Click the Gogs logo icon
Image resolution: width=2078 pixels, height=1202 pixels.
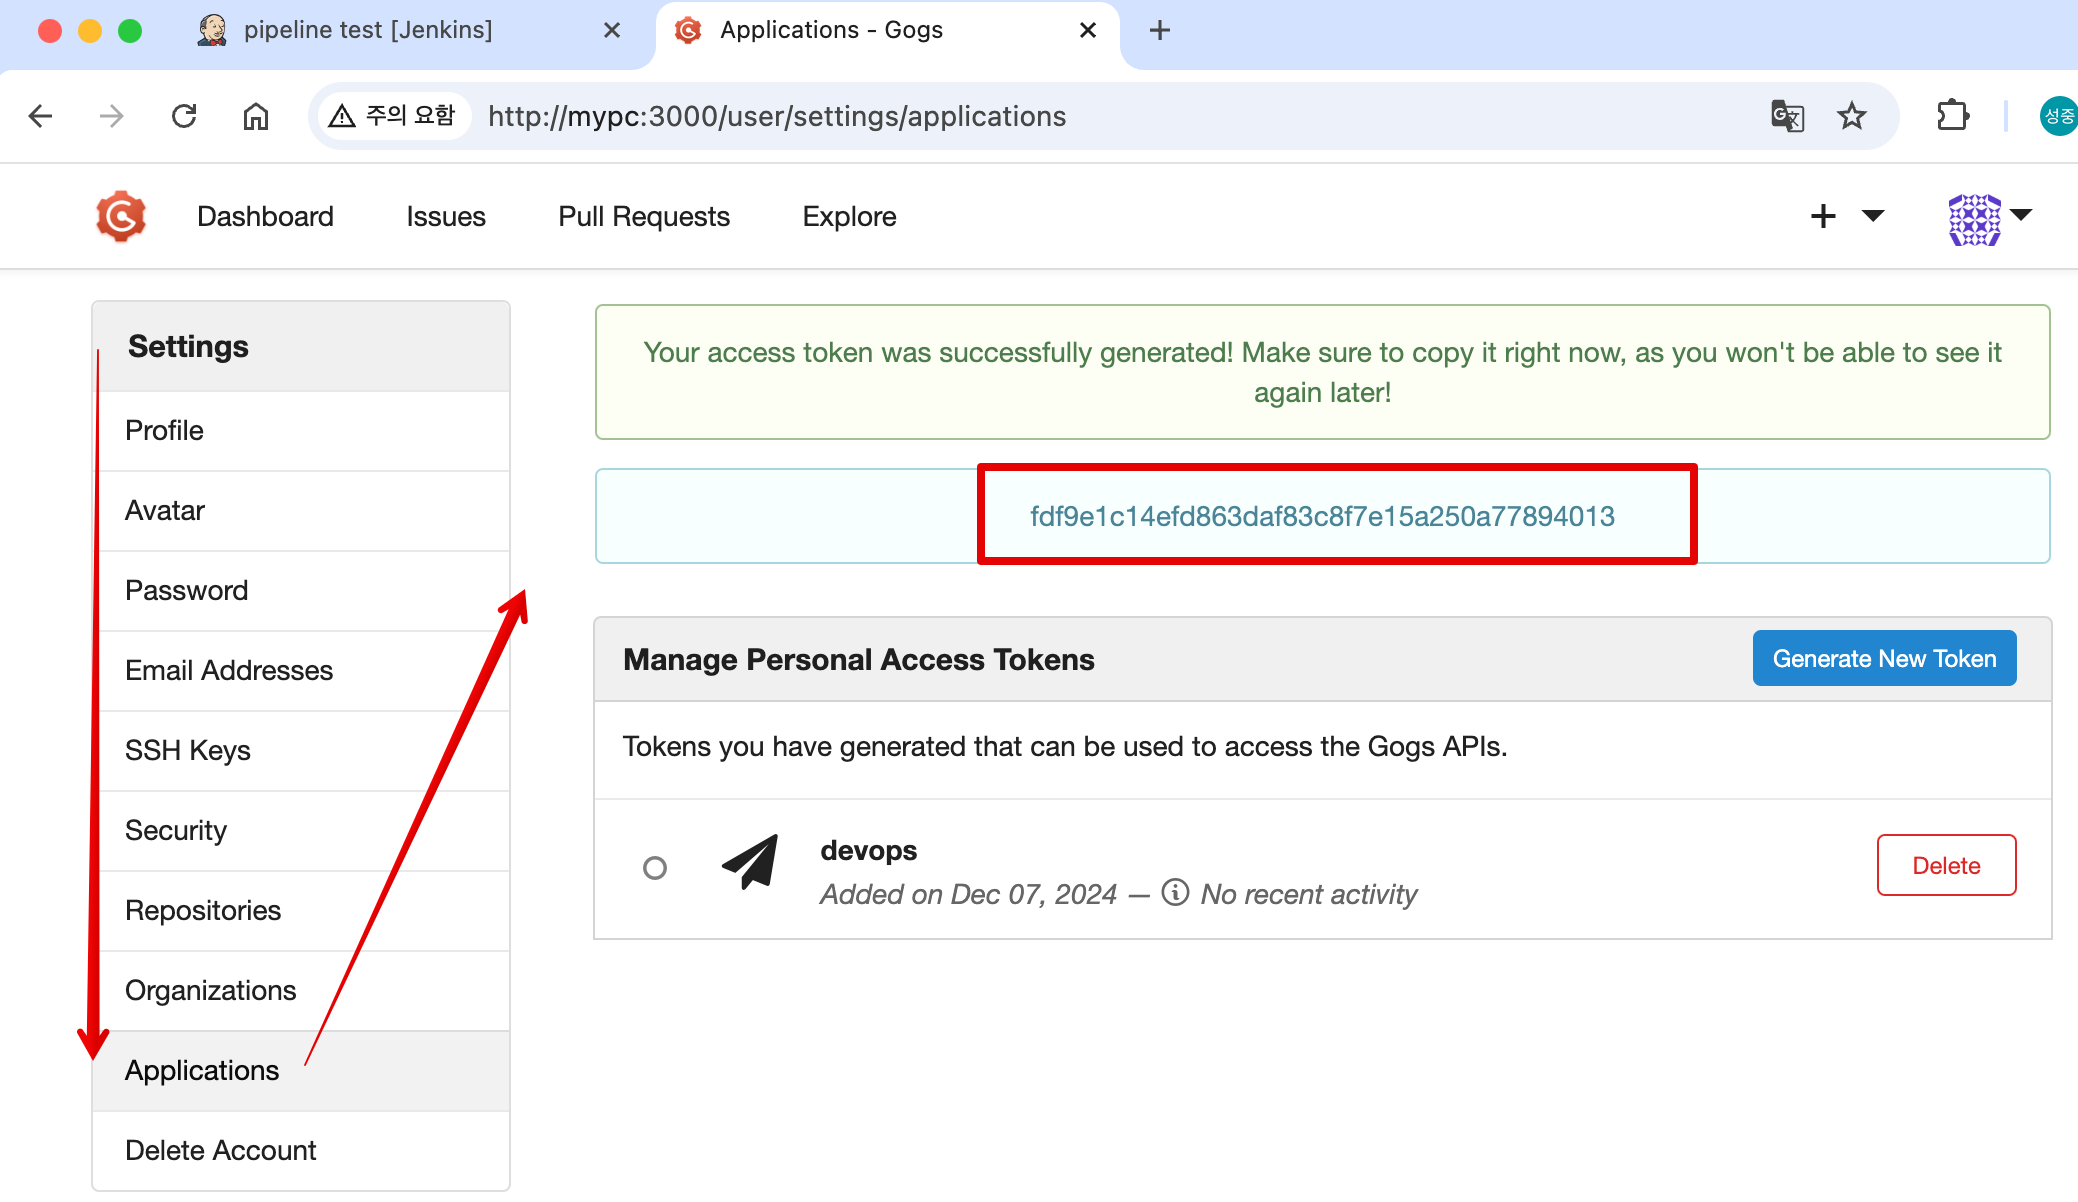coord(121,216)
